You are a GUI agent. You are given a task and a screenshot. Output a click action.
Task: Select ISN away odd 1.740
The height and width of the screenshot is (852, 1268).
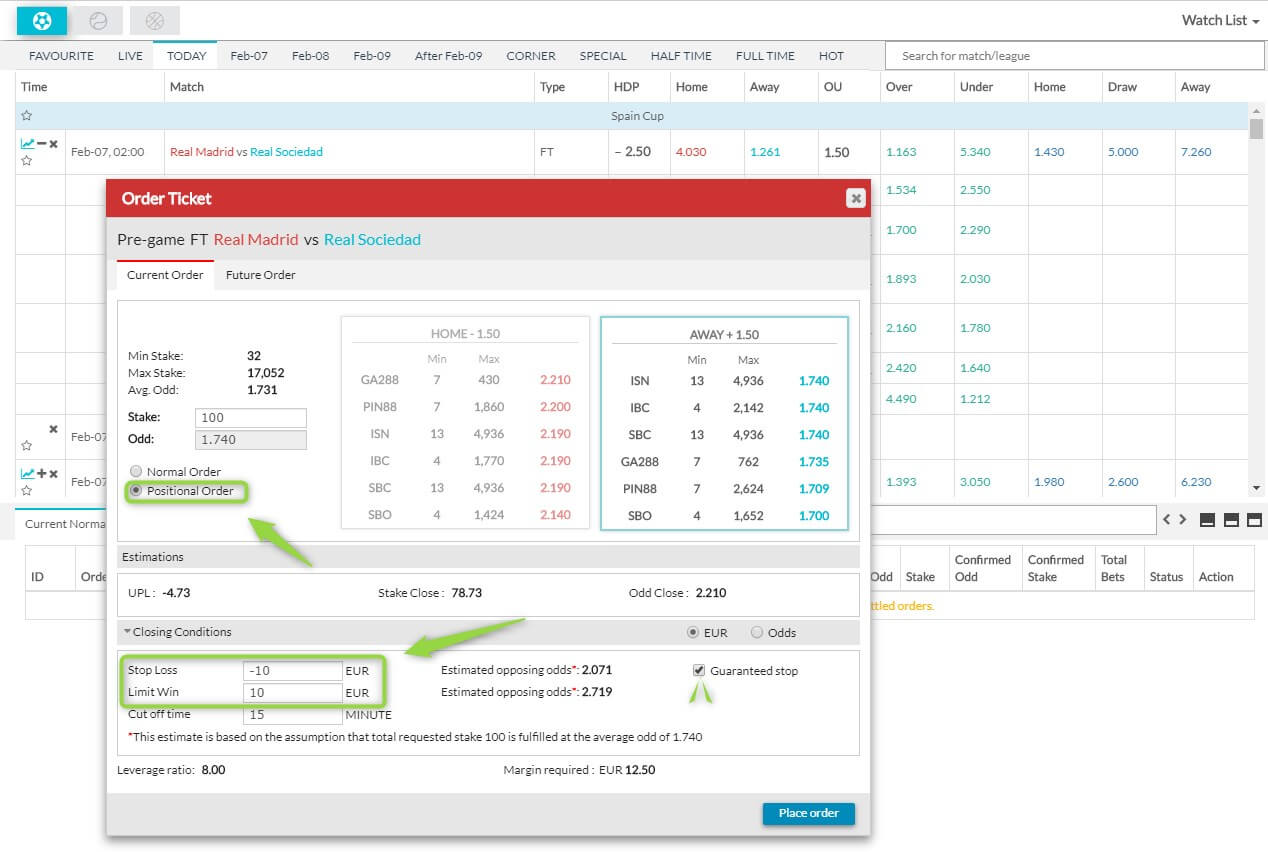tap(814, 381)
